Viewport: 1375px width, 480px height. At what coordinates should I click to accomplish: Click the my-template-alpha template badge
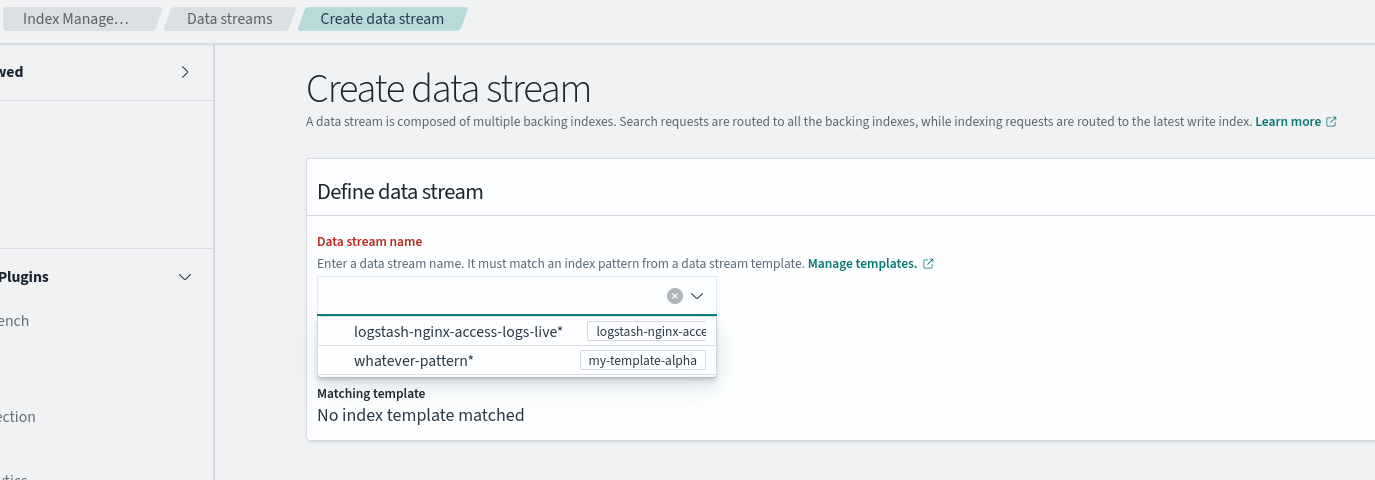pos(643,360)
